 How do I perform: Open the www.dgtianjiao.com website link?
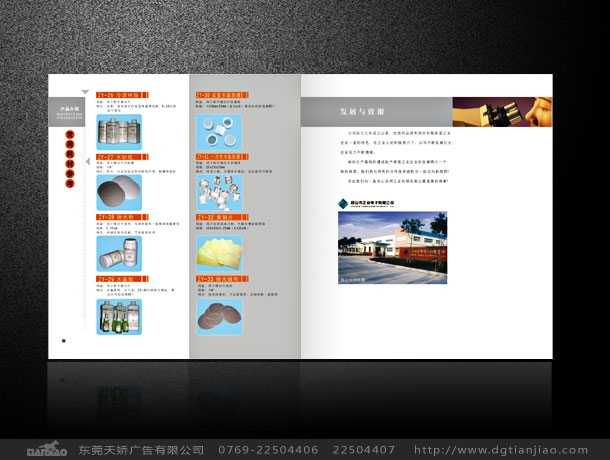tap(505, 450)
